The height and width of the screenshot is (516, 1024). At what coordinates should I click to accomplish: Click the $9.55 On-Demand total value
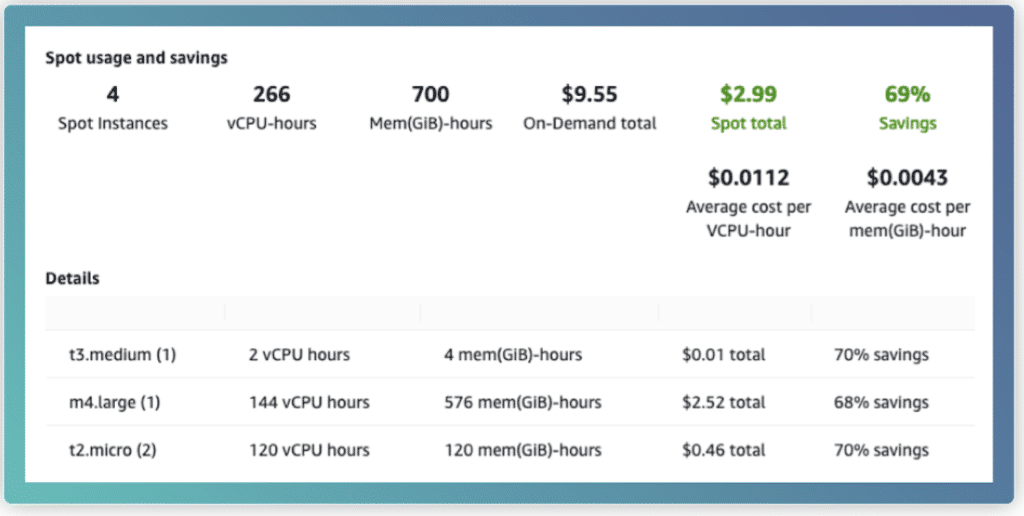click(590, 95)
